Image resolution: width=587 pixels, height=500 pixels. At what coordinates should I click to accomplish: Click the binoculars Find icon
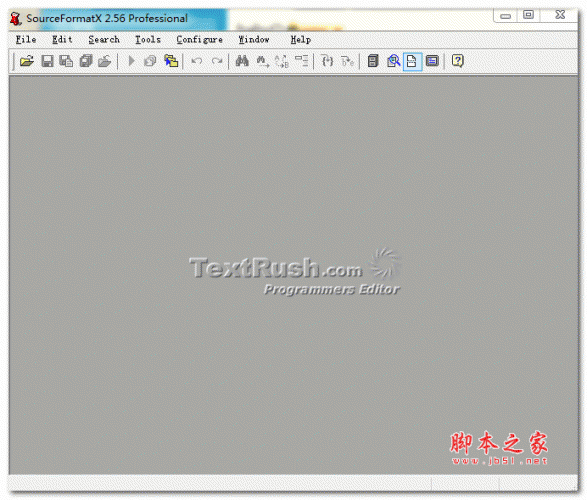[x=242, y=61]
